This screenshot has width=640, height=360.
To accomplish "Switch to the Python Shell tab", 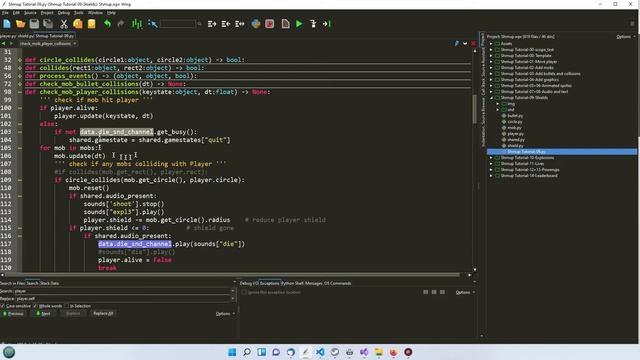I will (292, 283).
